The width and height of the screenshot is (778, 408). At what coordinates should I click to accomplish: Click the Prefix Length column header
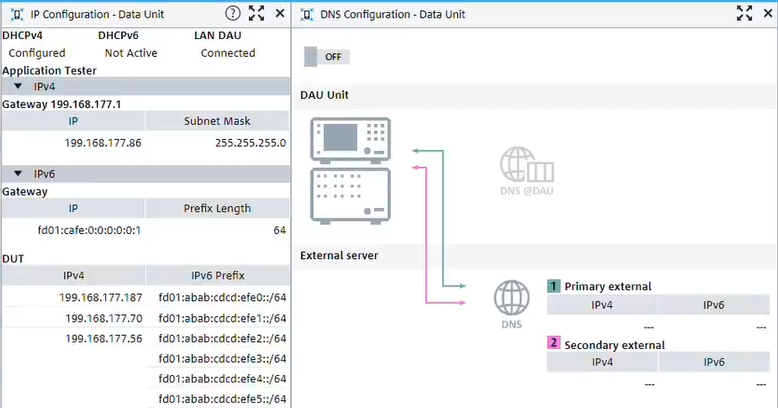(x=217, y=208)
